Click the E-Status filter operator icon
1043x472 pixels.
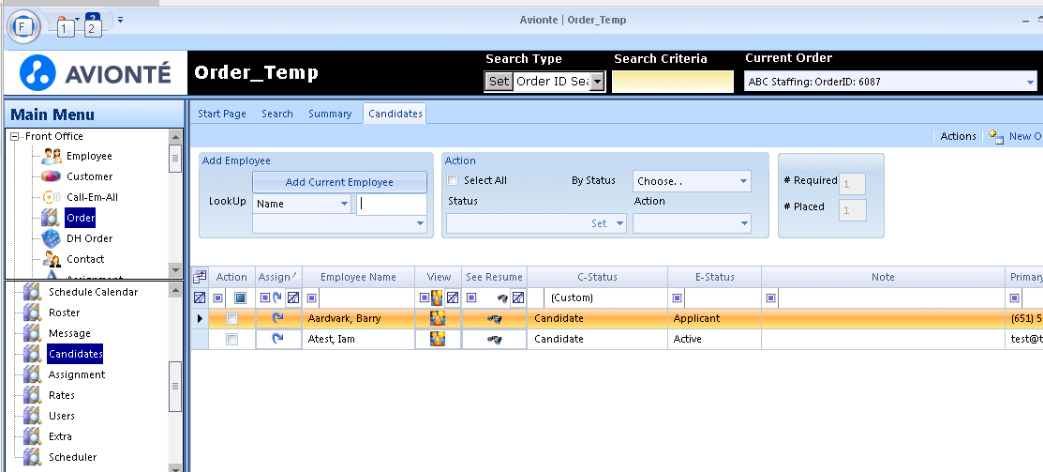pyautogui.click(x=677, y=298)
